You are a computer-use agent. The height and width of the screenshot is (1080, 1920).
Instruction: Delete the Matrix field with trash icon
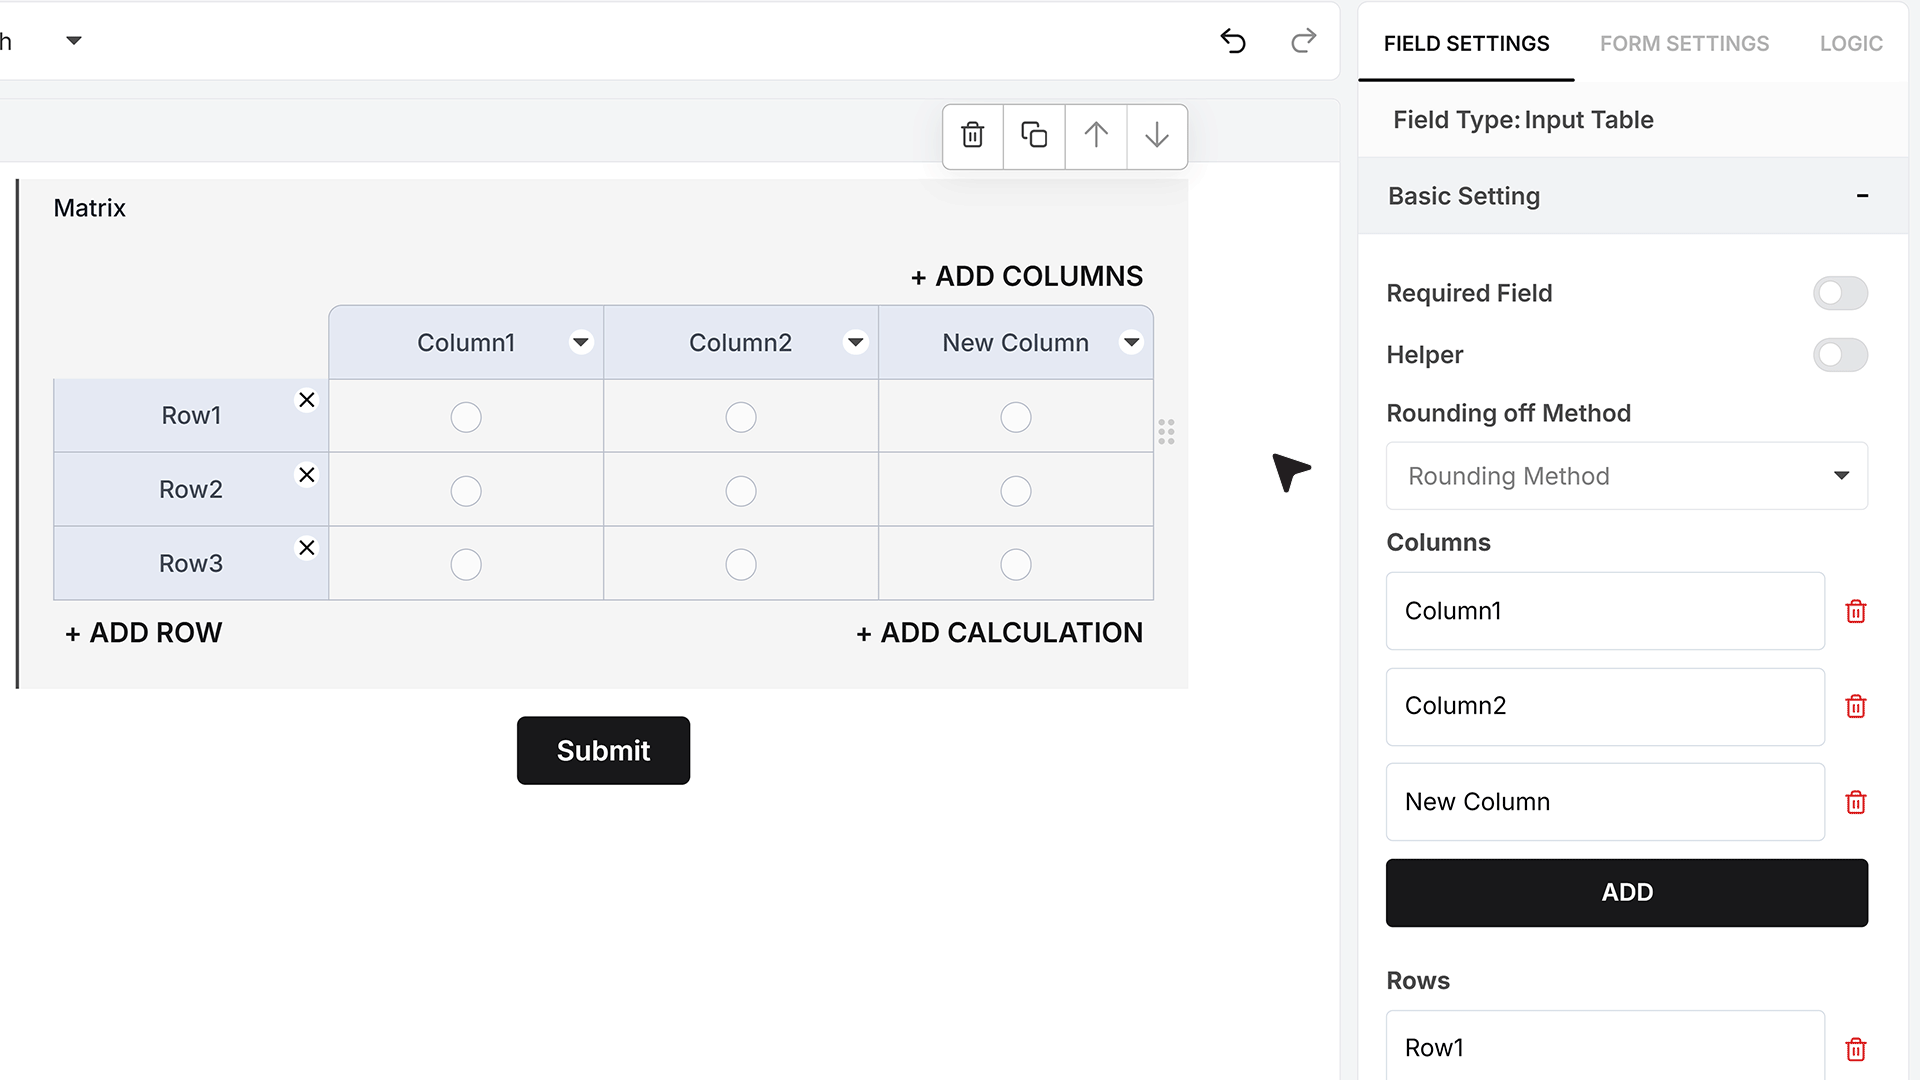click(x=972, y=136)
